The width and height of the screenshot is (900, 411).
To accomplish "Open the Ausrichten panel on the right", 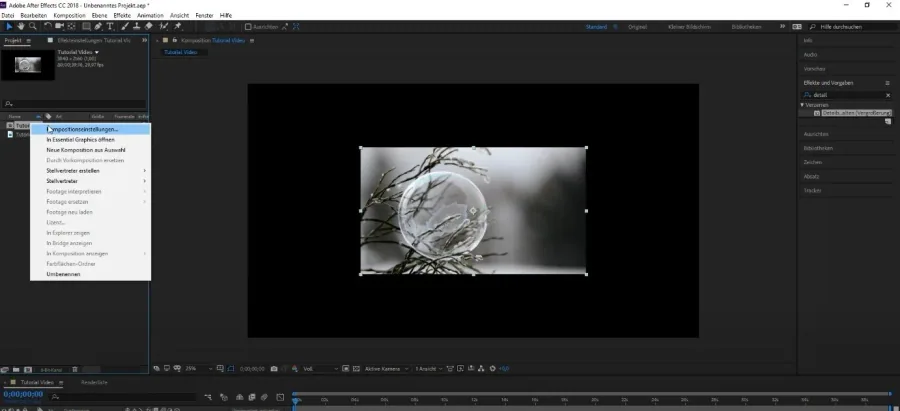I will coord(816,134).
